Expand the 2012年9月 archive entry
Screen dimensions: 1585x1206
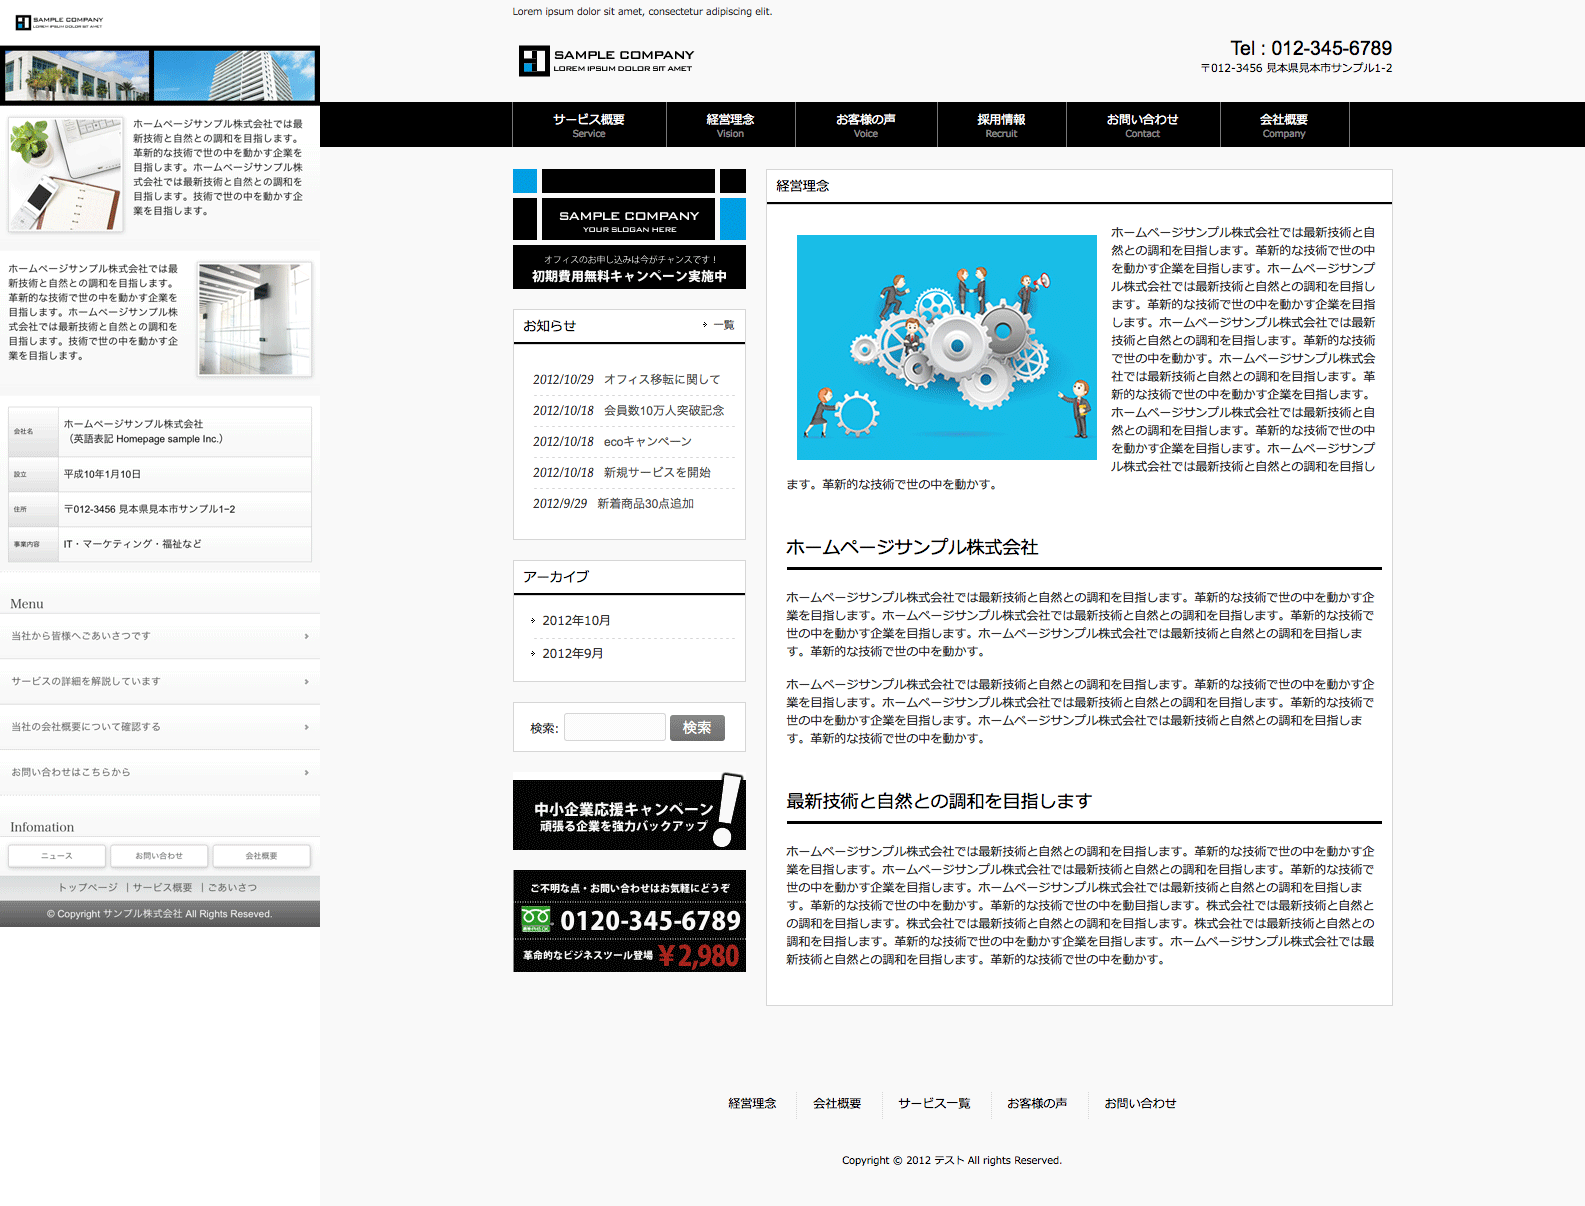pyautogui.click(x=572, y=654)
